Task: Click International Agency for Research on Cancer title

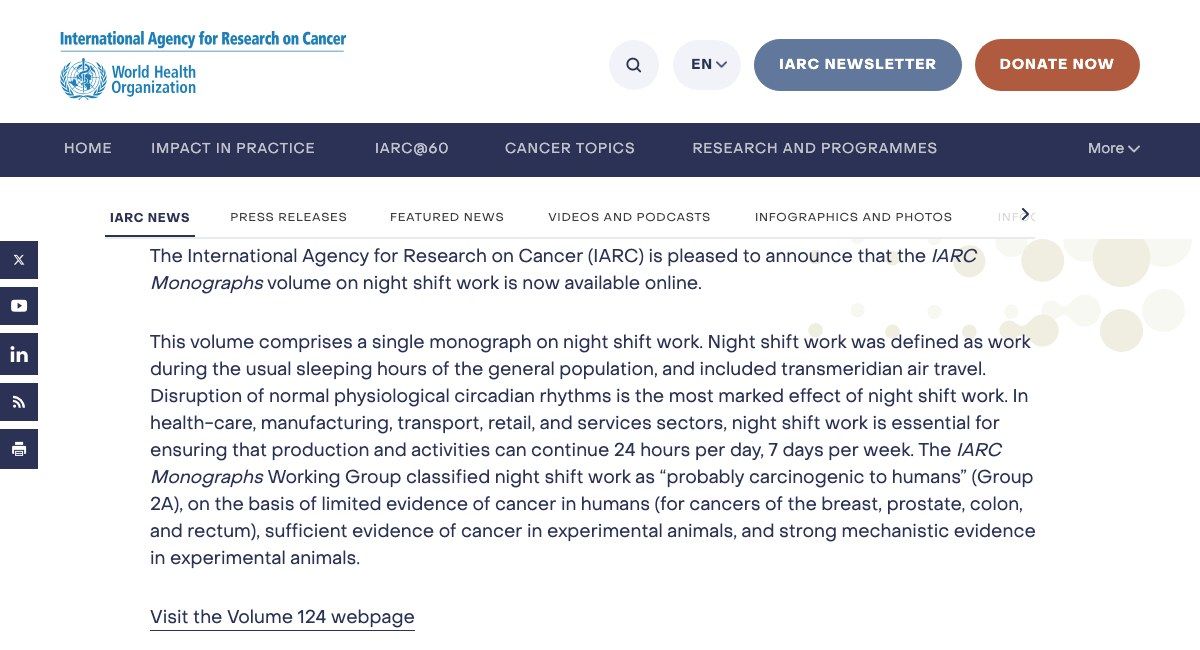Action: (203, 40)
